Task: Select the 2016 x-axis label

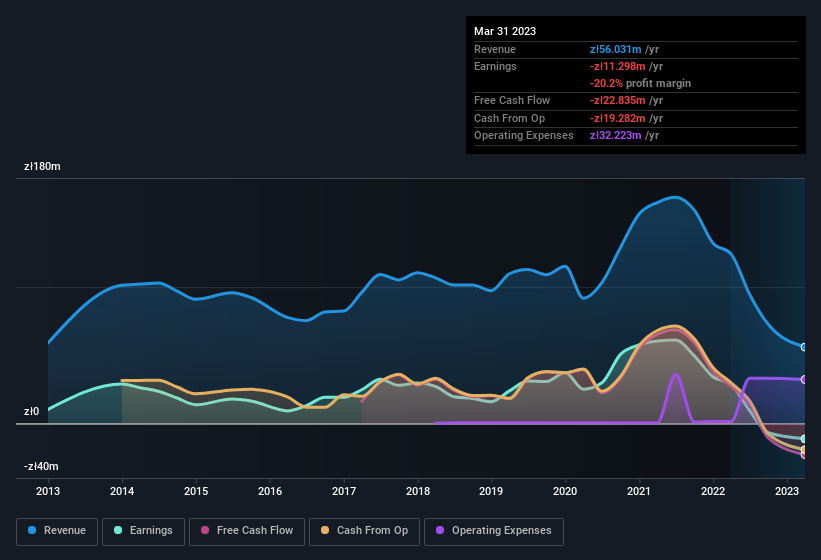Action: click(270, 491)
